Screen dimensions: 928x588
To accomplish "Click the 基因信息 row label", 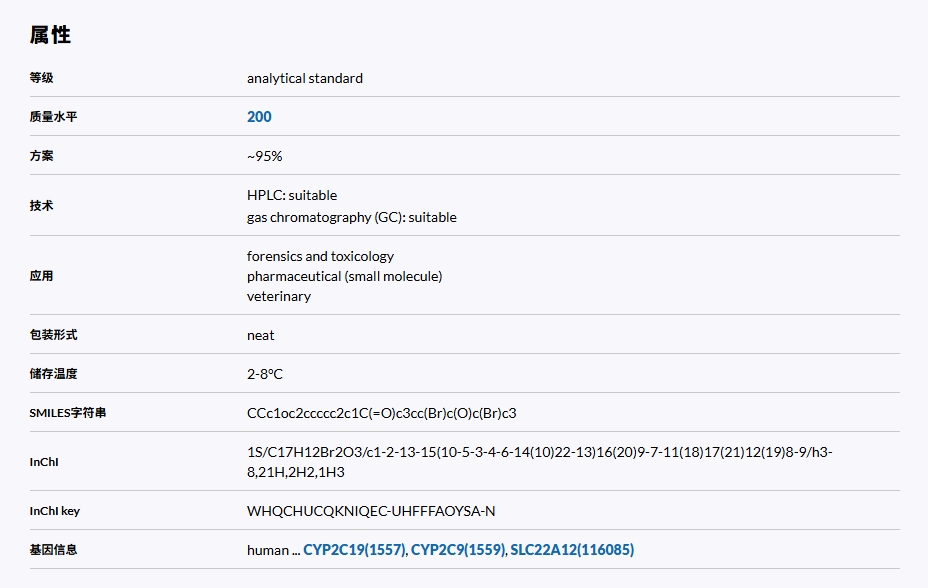I will click(53, 550).
